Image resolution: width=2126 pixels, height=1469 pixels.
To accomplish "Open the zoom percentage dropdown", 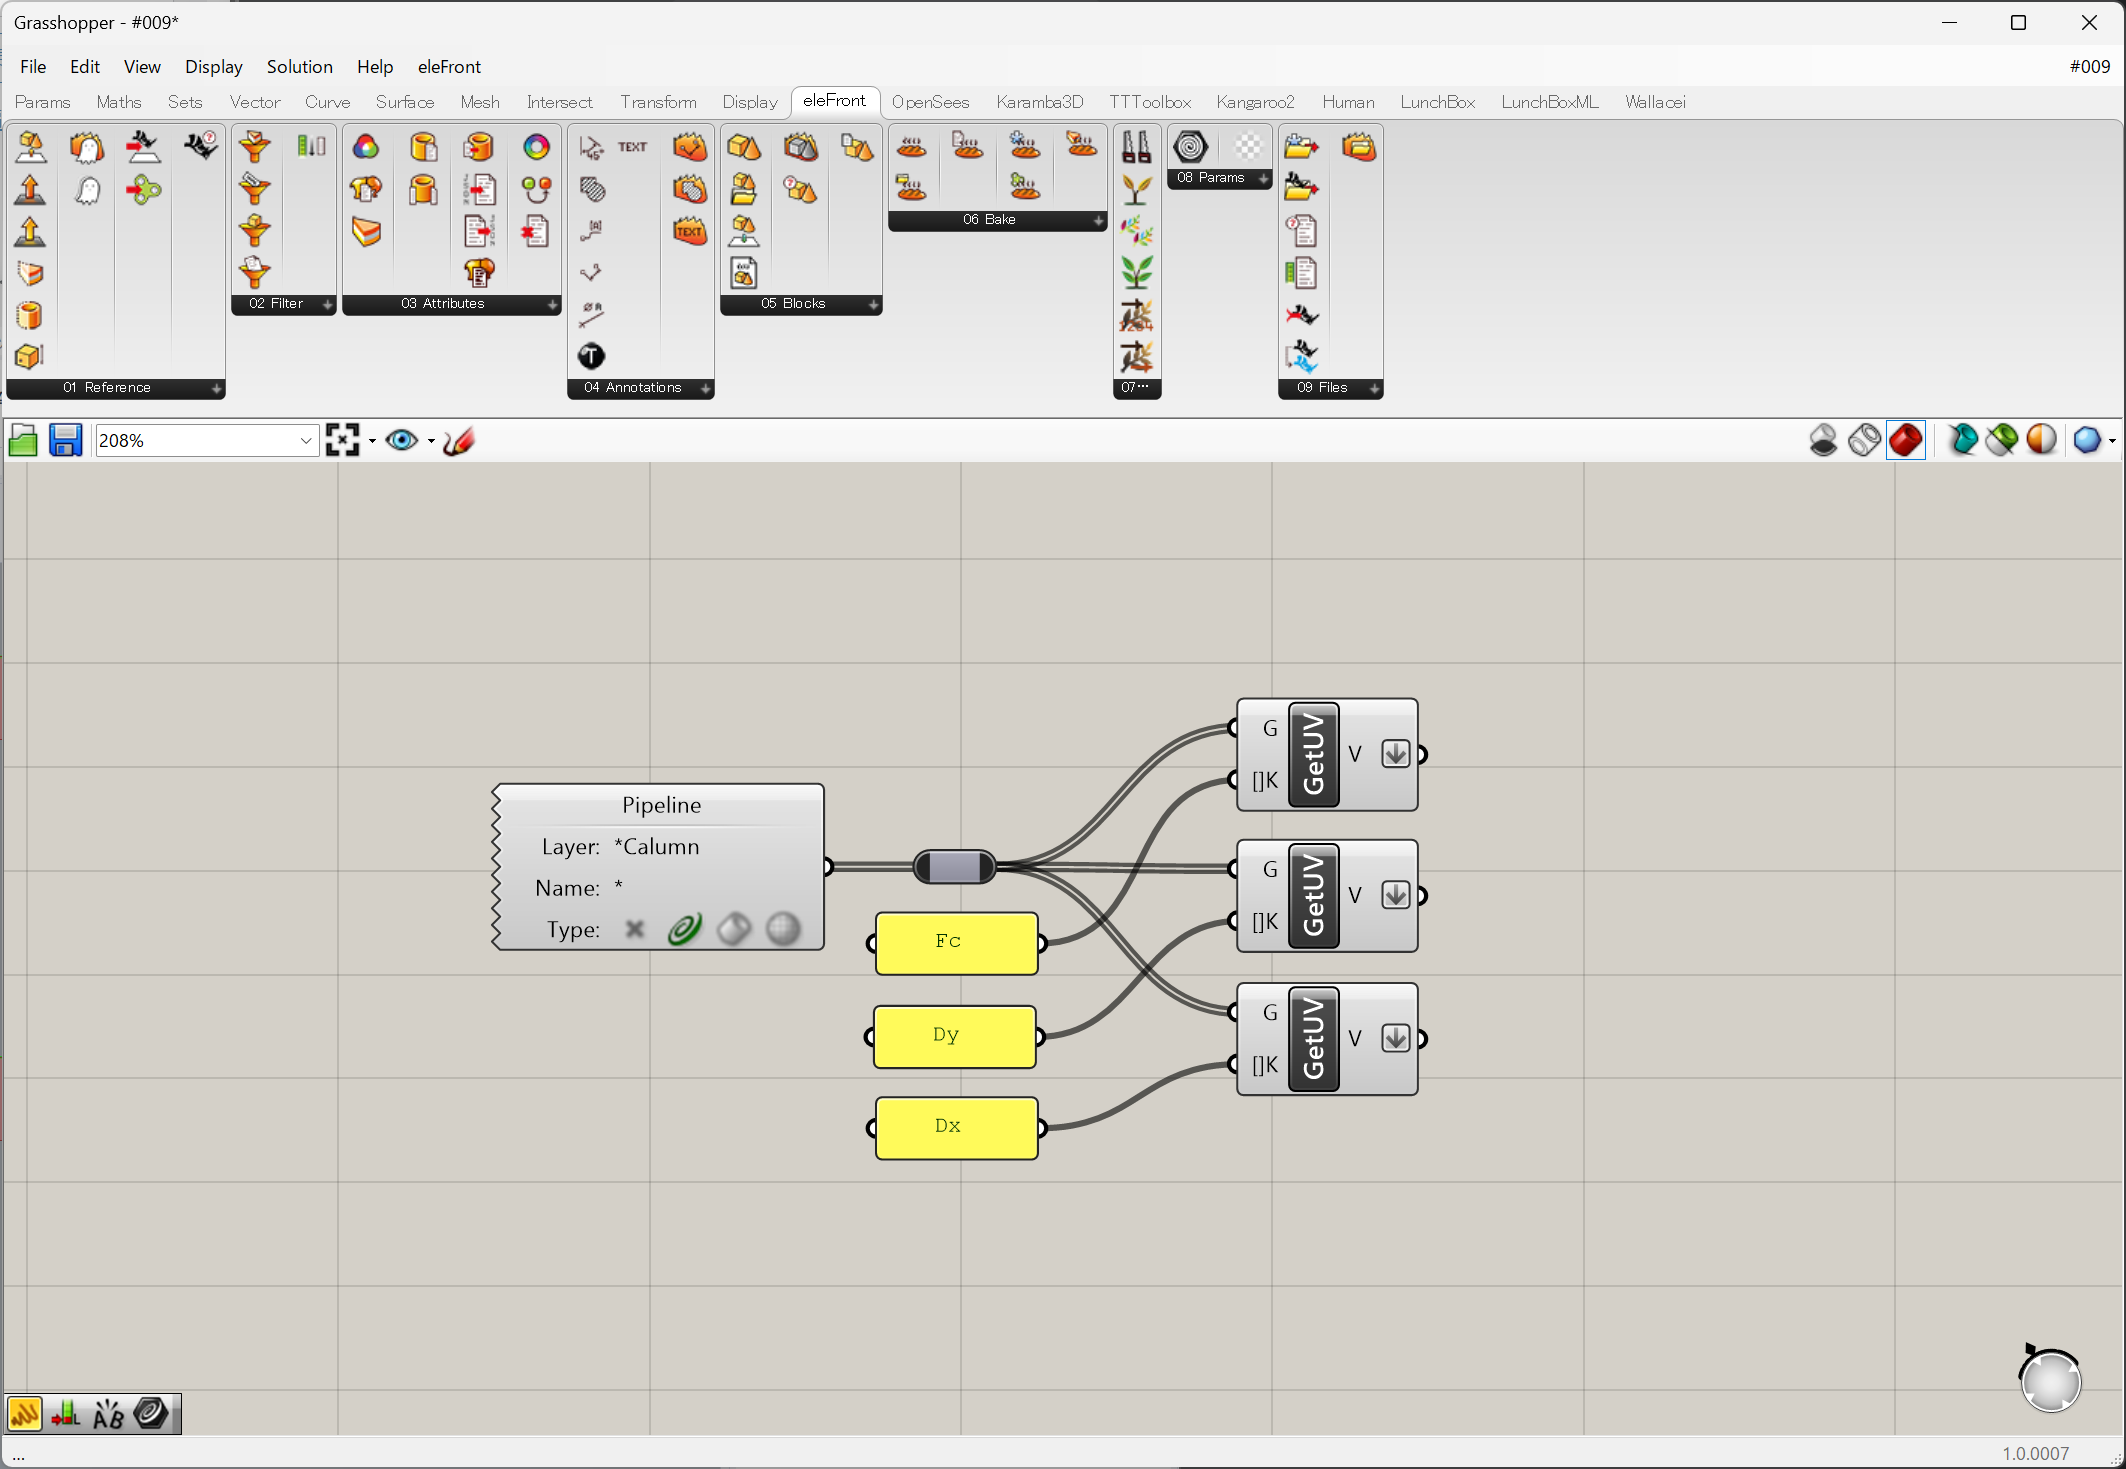I will 306,440.
